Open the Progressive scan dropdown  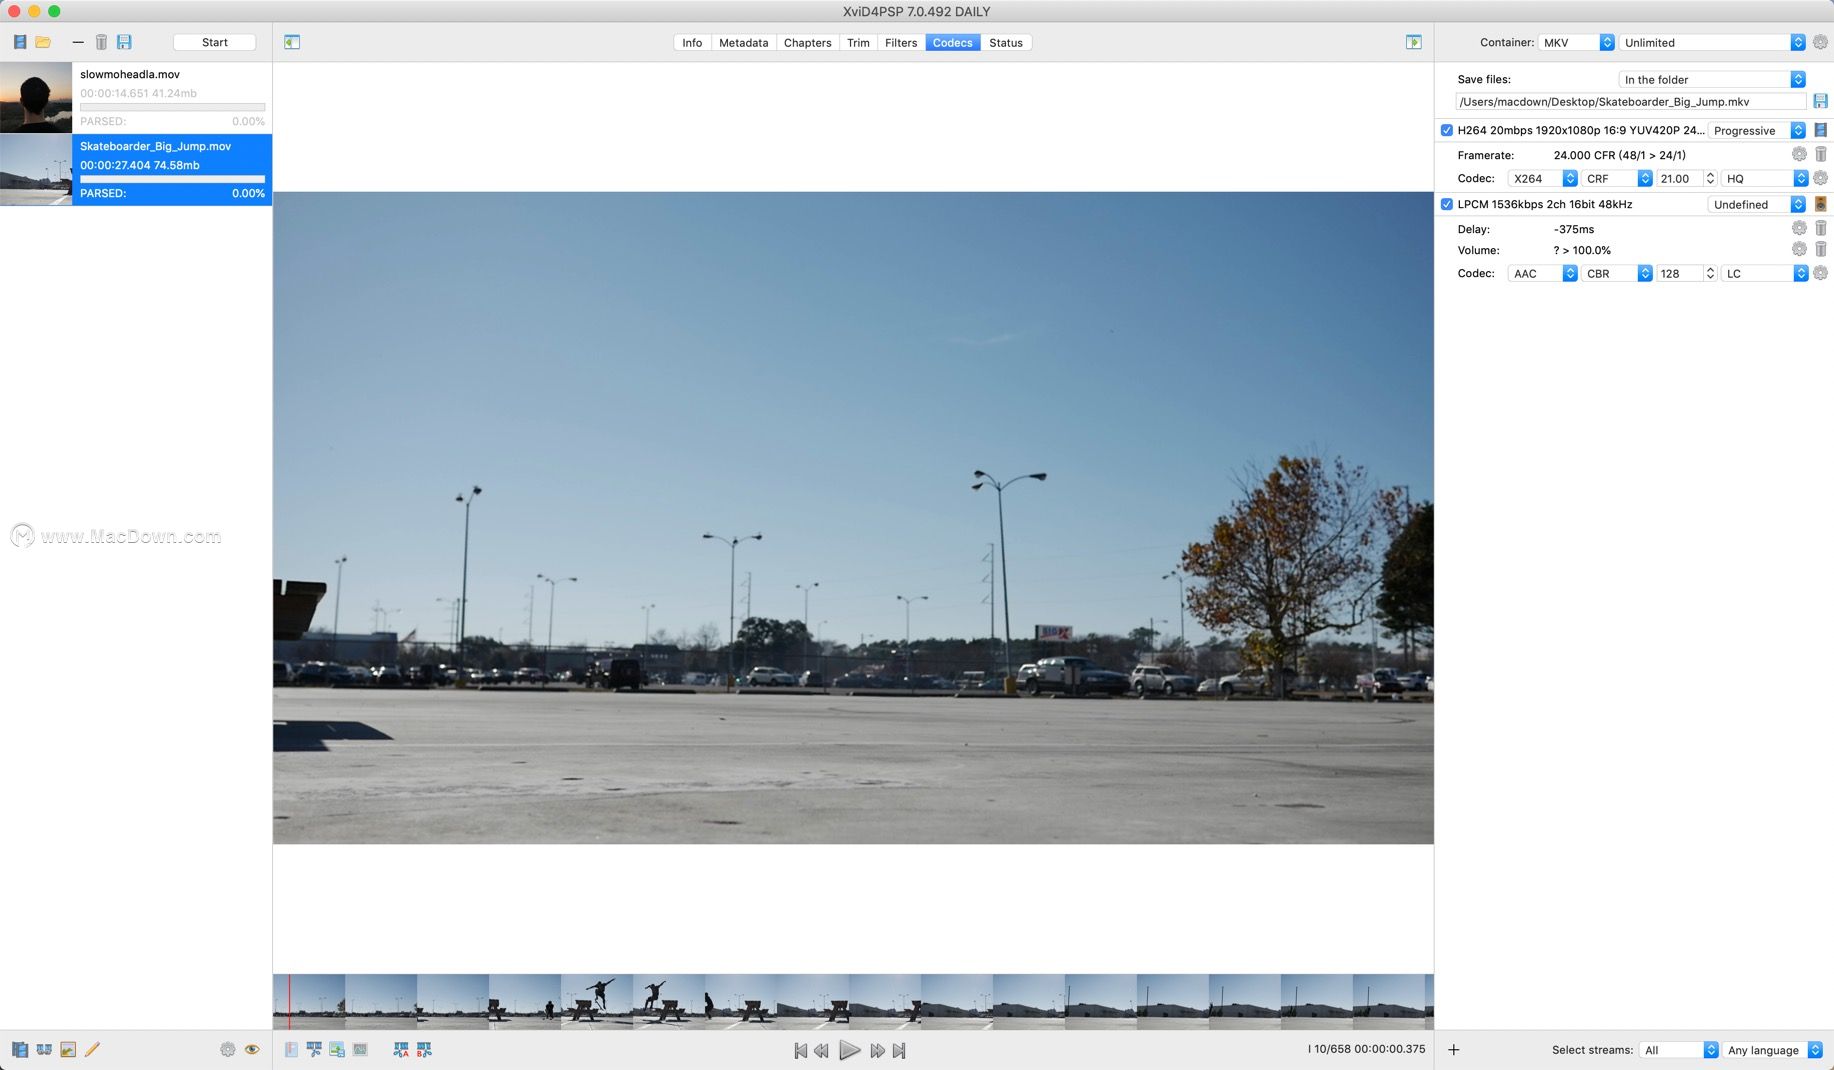tap(1757, 130)
